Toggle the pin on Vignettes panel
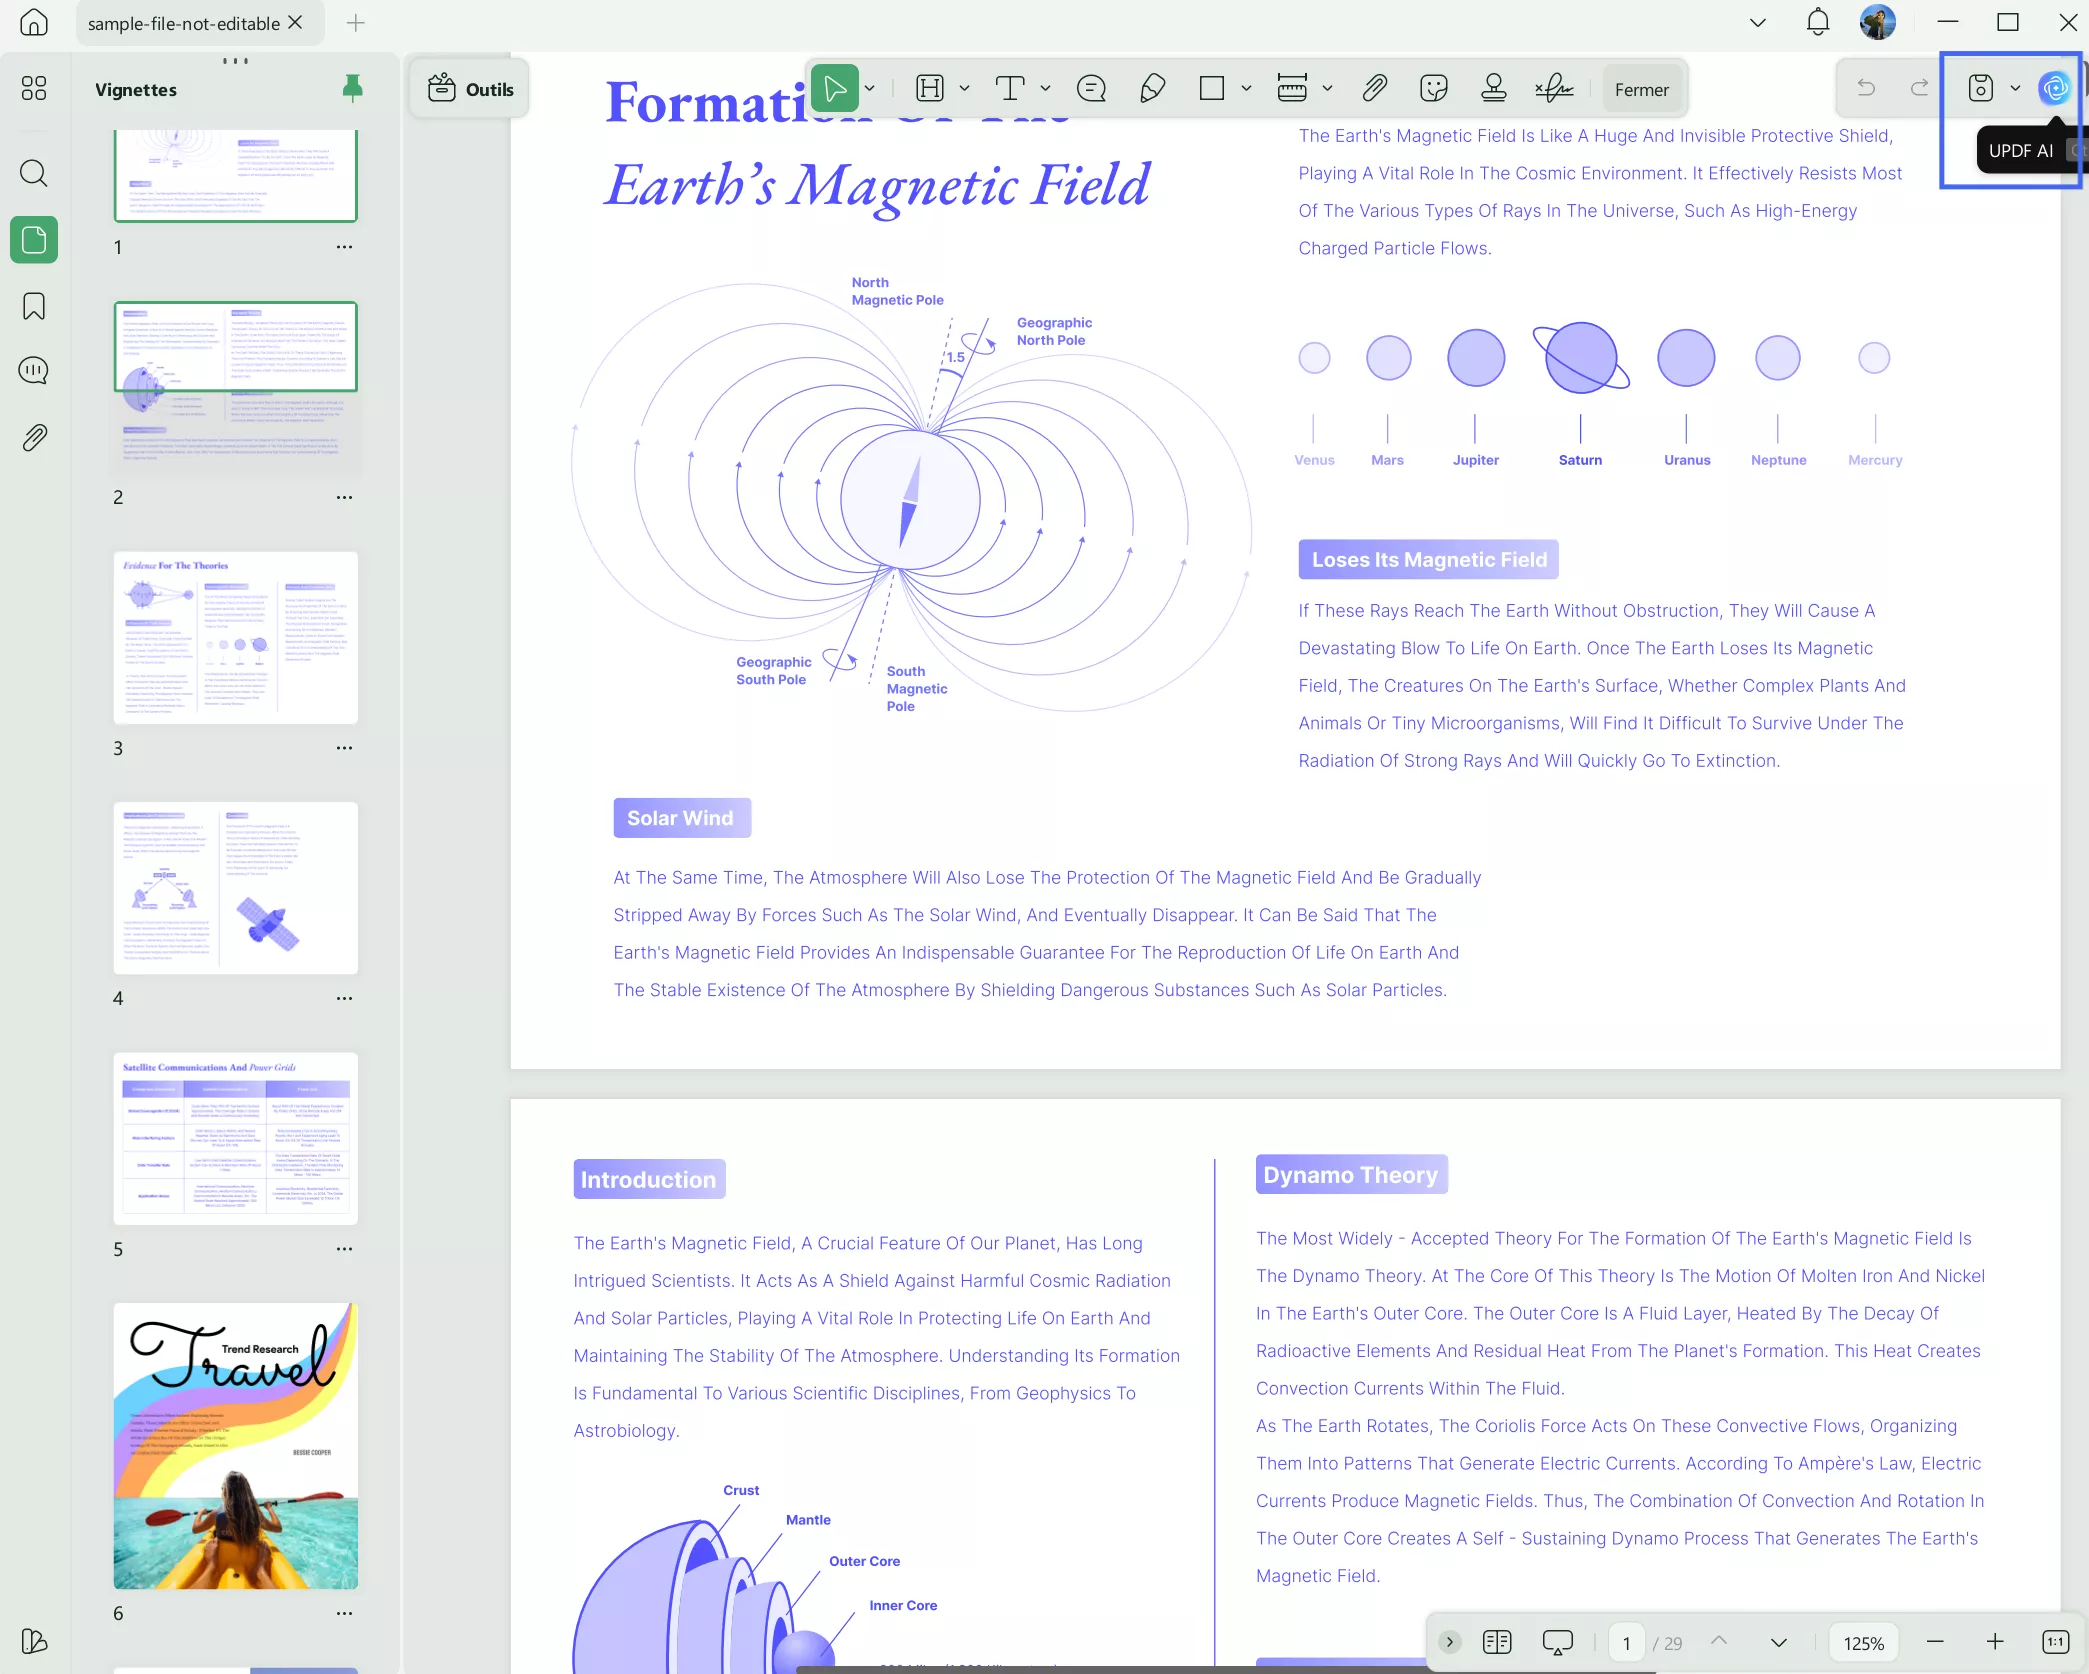This screenshot has width=2089, height=1674. pos(352,88)
